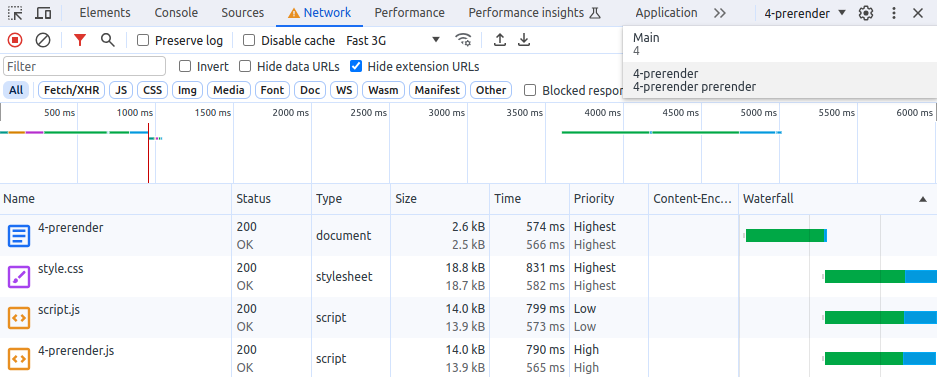Filter requests by Wasm
The height and width of the screenshot is (377, 937).
384,90
